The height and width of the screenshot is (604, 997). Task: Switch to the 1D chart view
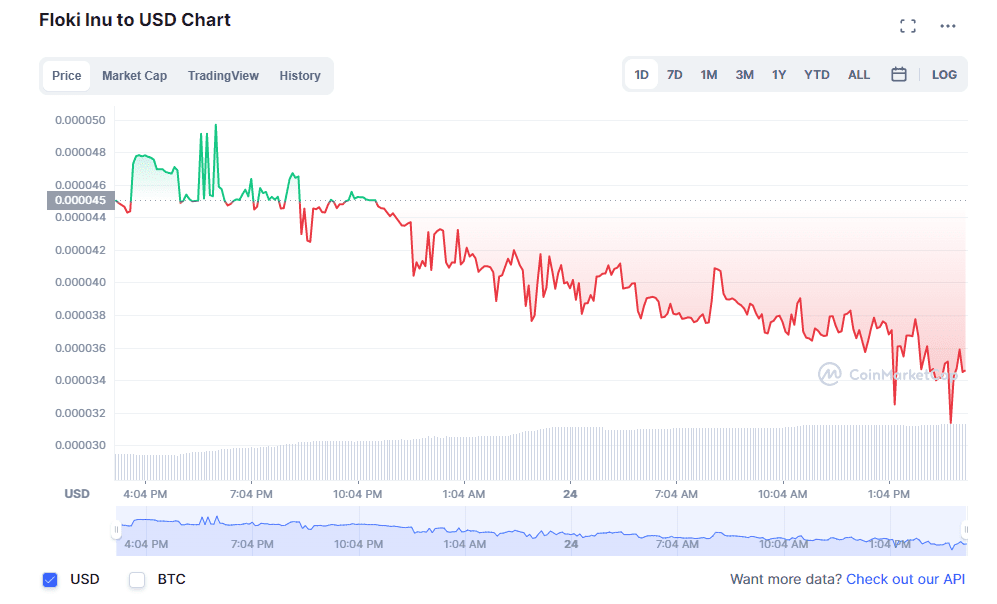point(641,74)
